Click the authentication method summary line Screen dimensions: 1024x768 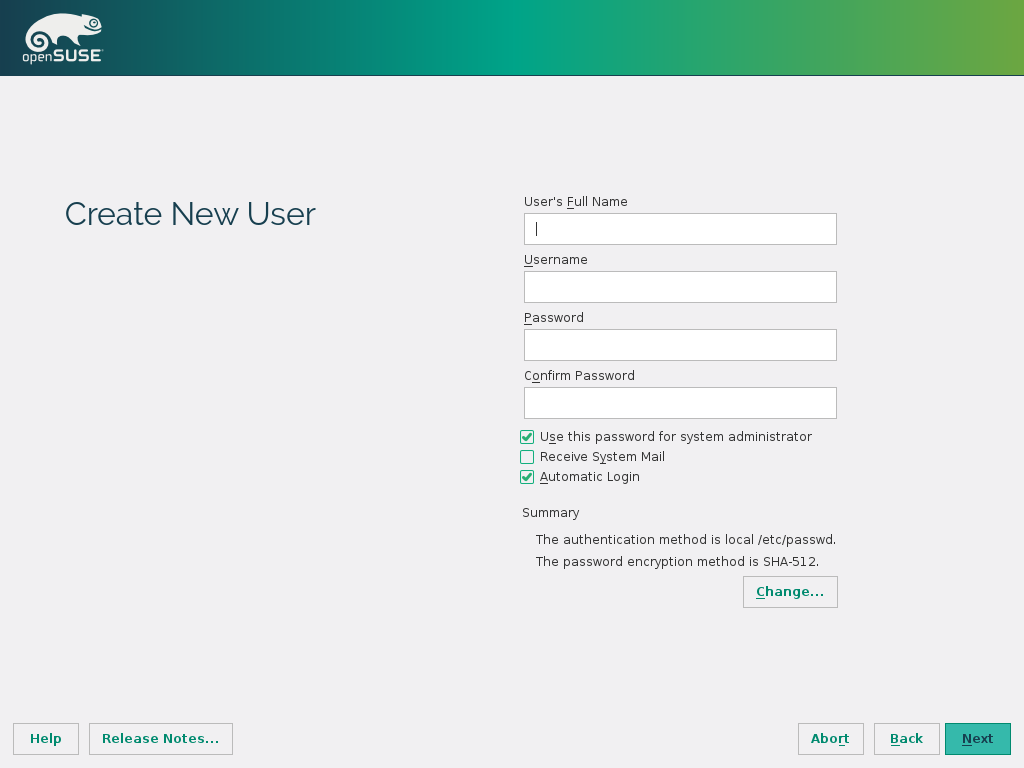click(x=685, y=540)
